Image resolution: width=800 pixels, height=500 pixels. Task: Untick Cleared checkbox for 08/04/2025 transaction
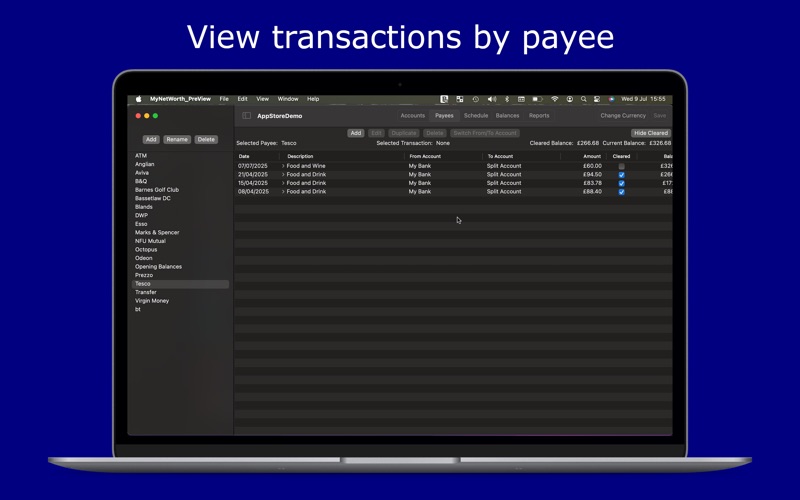point(621,192)
